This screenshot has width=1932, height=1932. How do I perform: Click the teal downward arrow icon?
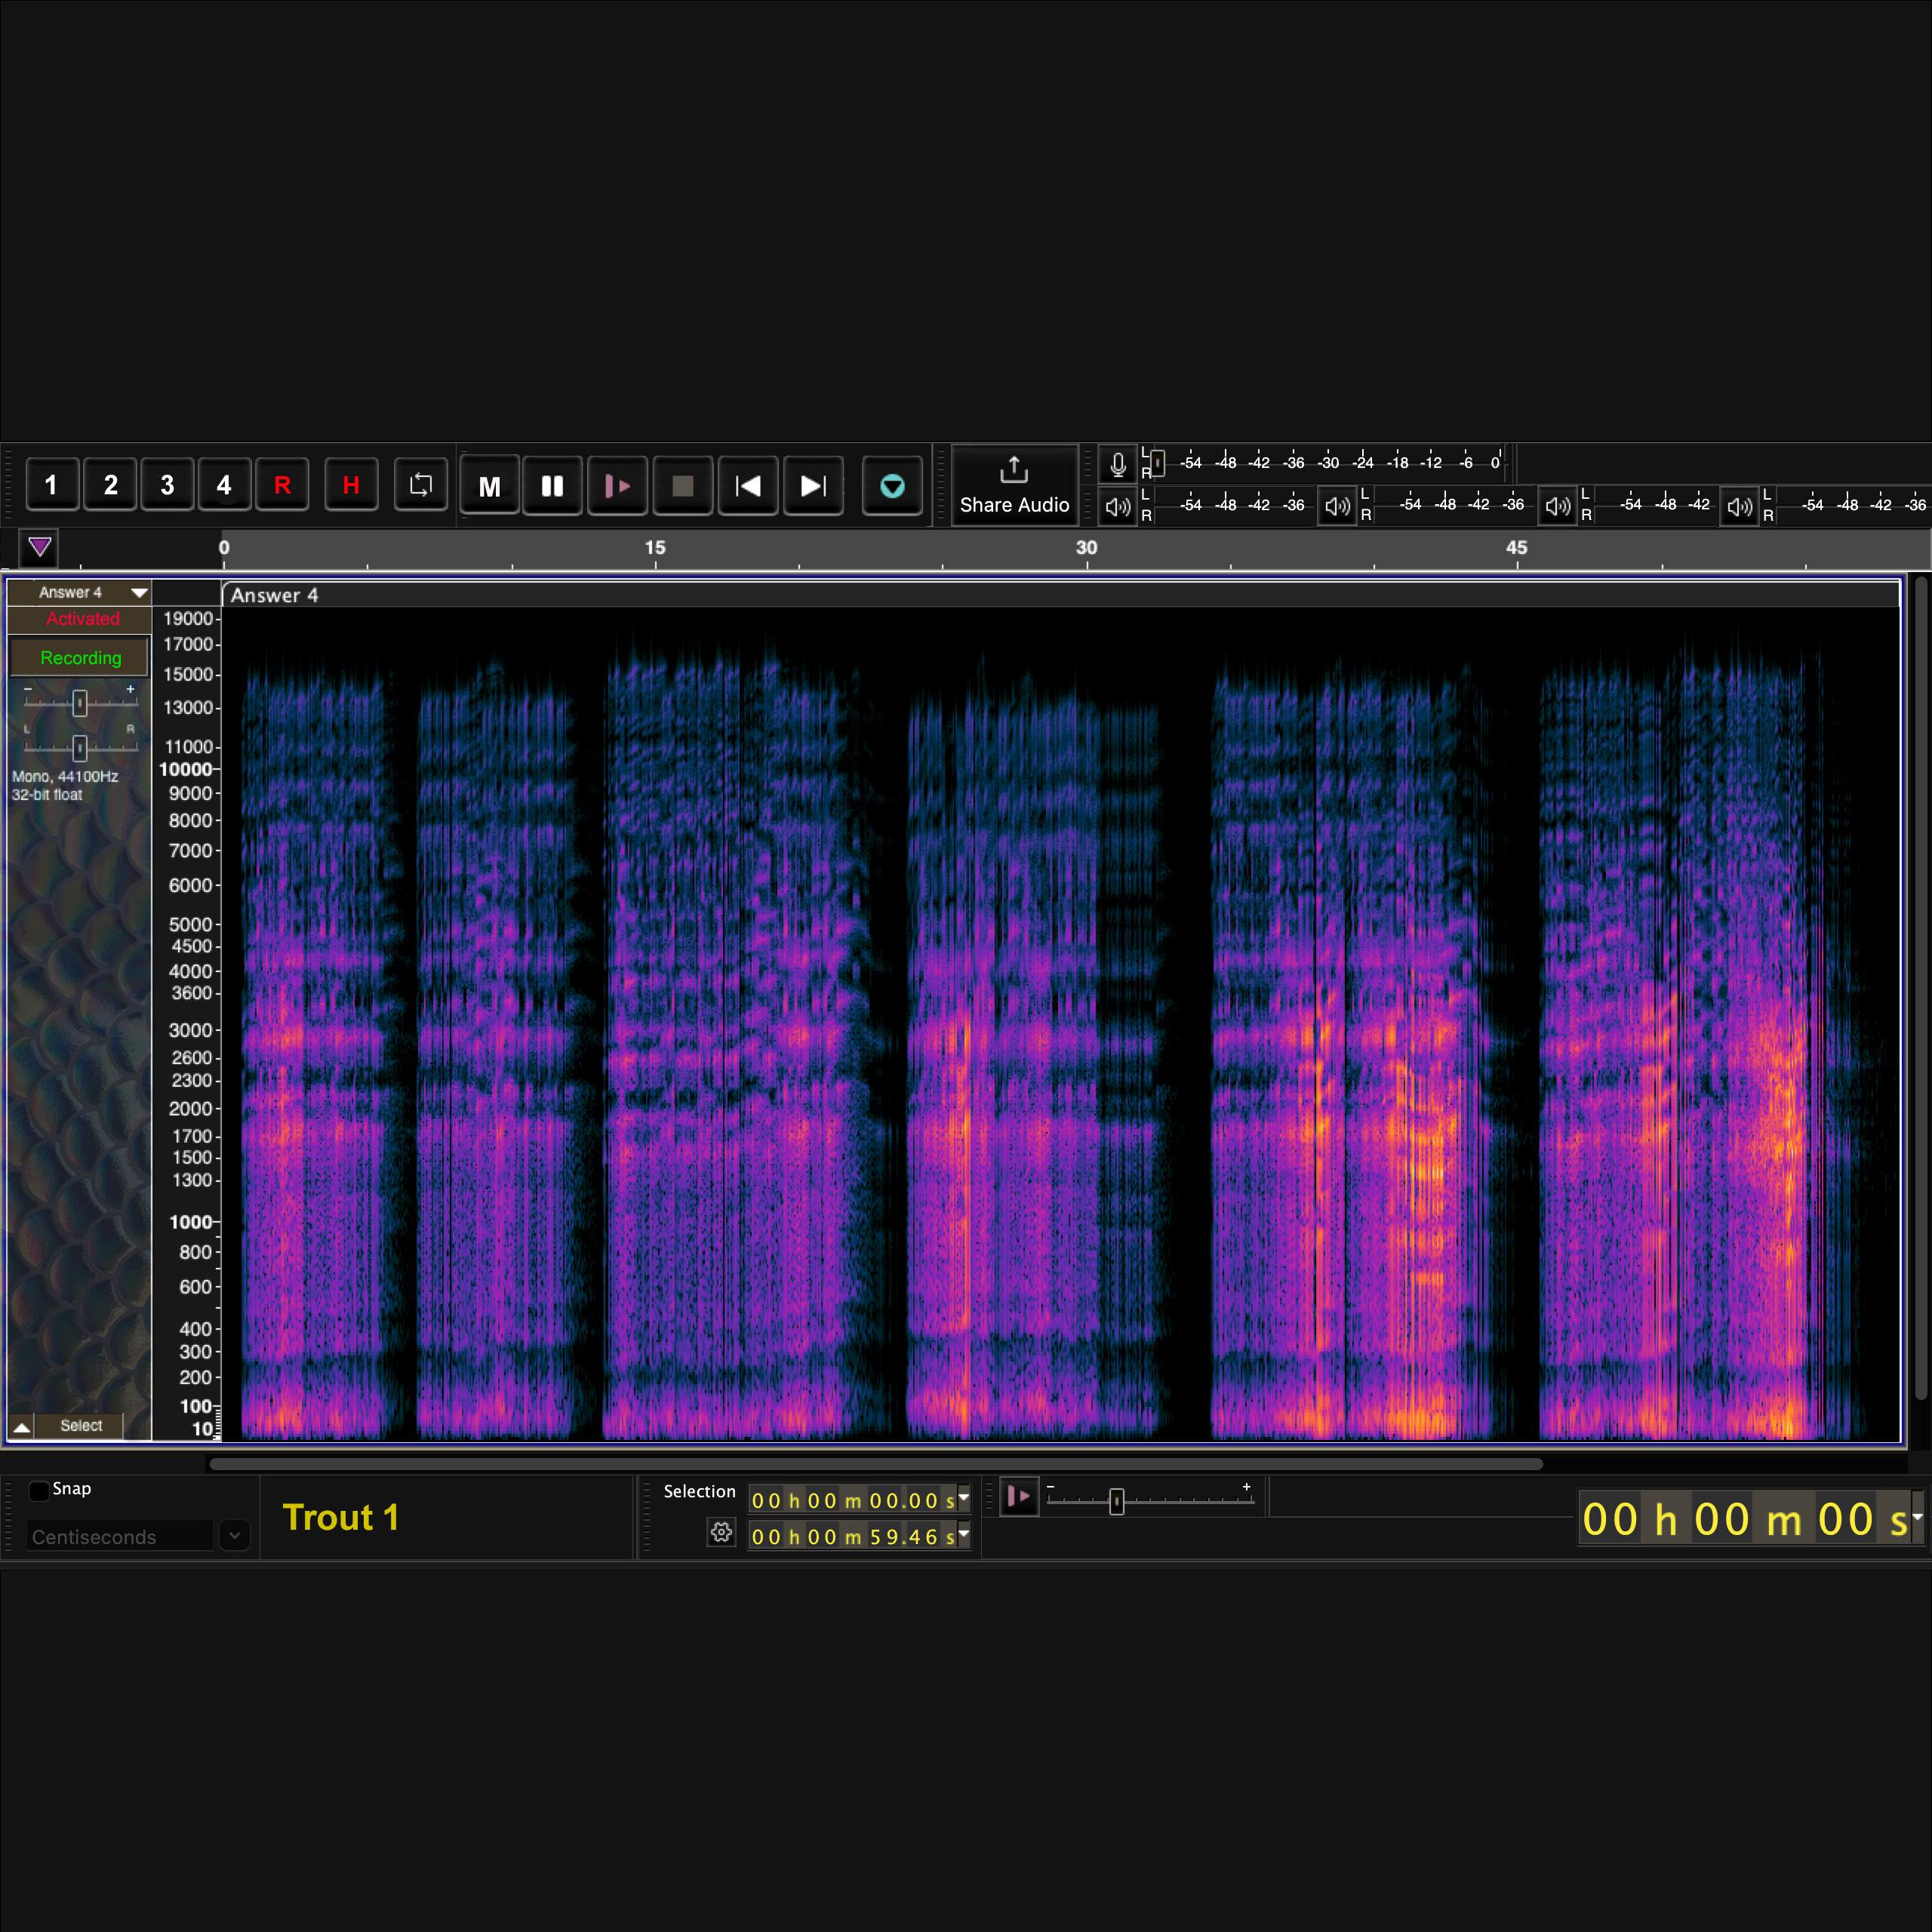pyautogui.click(x=892, y=486)
